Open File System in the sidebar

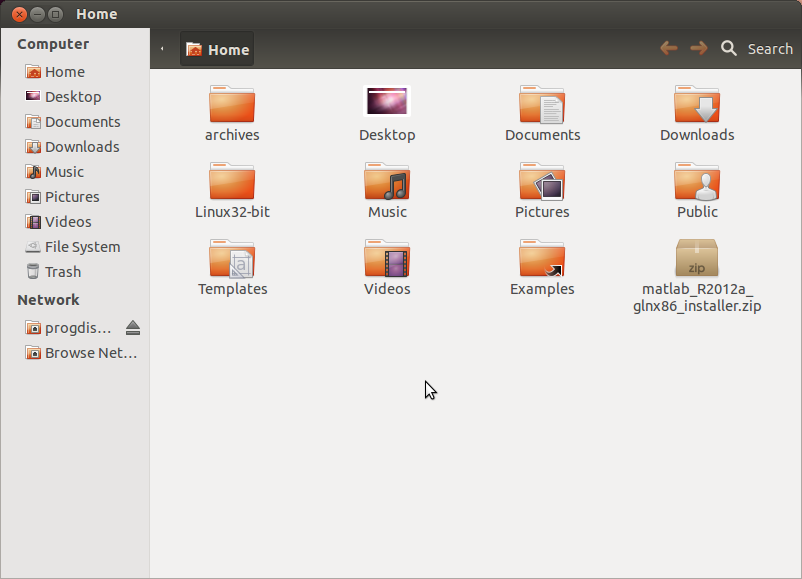tap(75, 247)
